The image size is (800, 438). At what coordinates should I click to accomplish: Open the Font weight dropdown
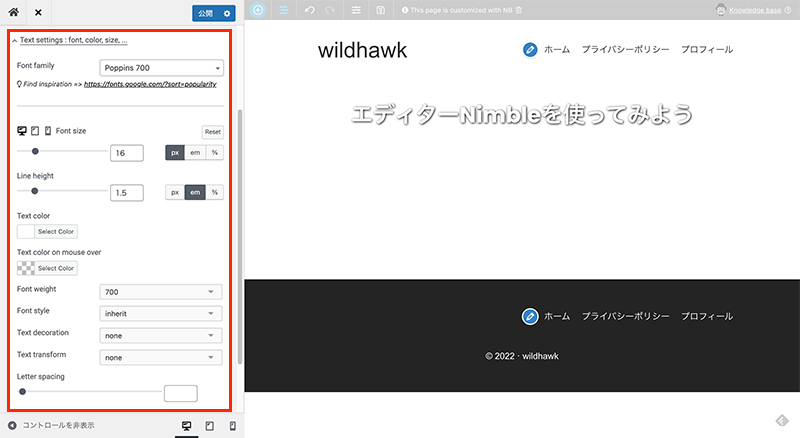(x=162, y=292)
